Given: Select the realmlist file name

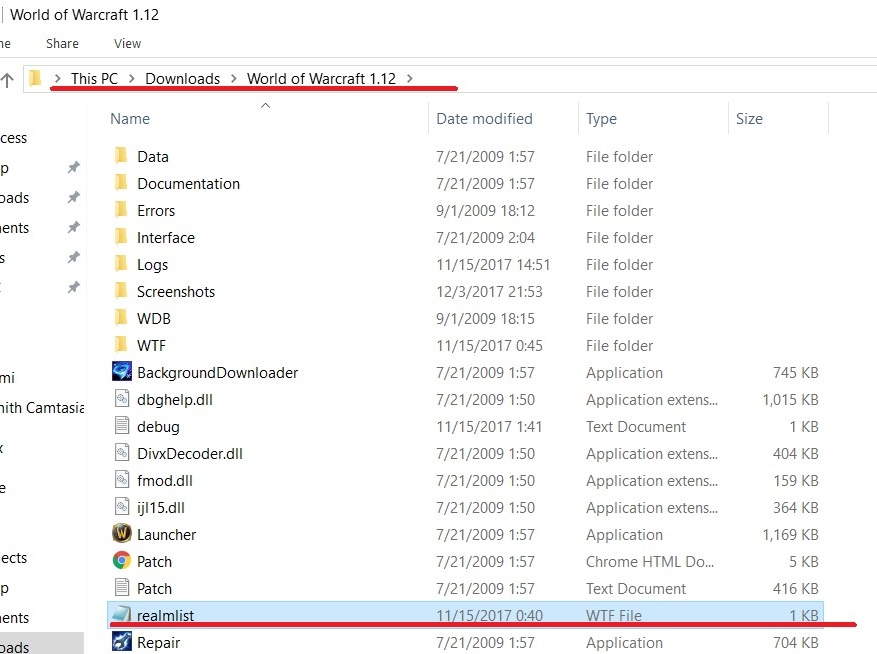Looking at the screenshot, I should [x=166, y=615].
